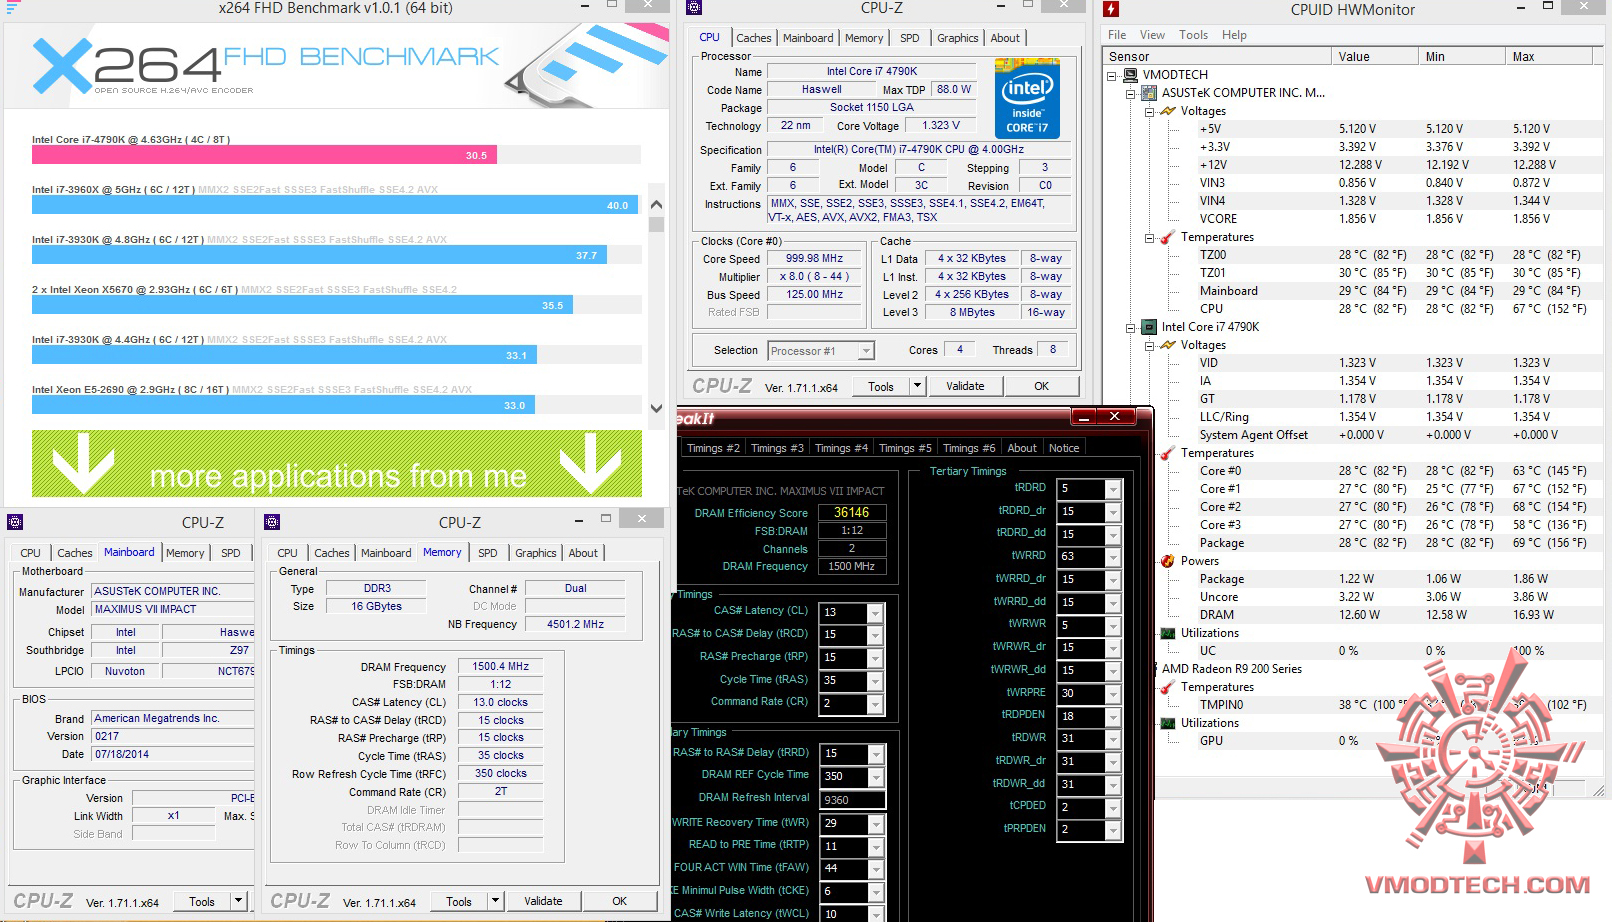Select the VMODTECH computer icon in HWMonitor
1612x922 pixels.
coord(1130,75)
